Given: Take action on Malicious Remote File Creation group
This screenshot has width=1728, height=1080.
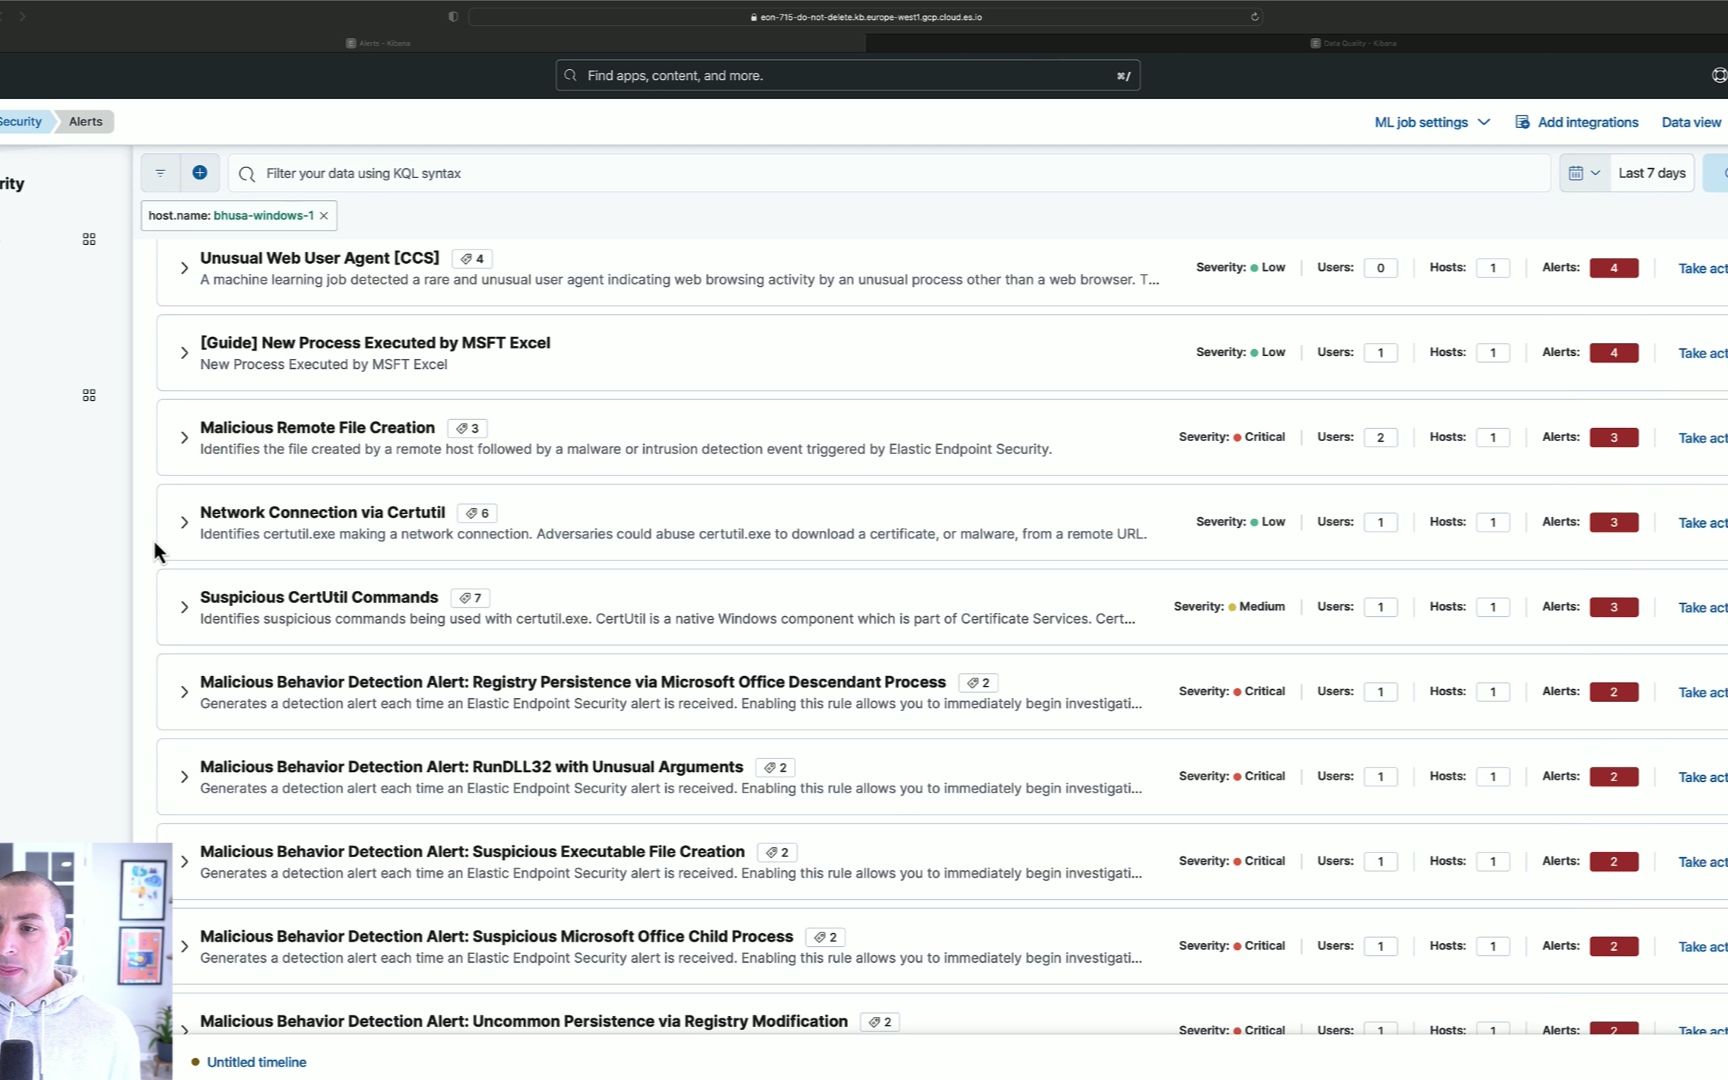Looking at the screenshot, I should tap(1702, 438).
